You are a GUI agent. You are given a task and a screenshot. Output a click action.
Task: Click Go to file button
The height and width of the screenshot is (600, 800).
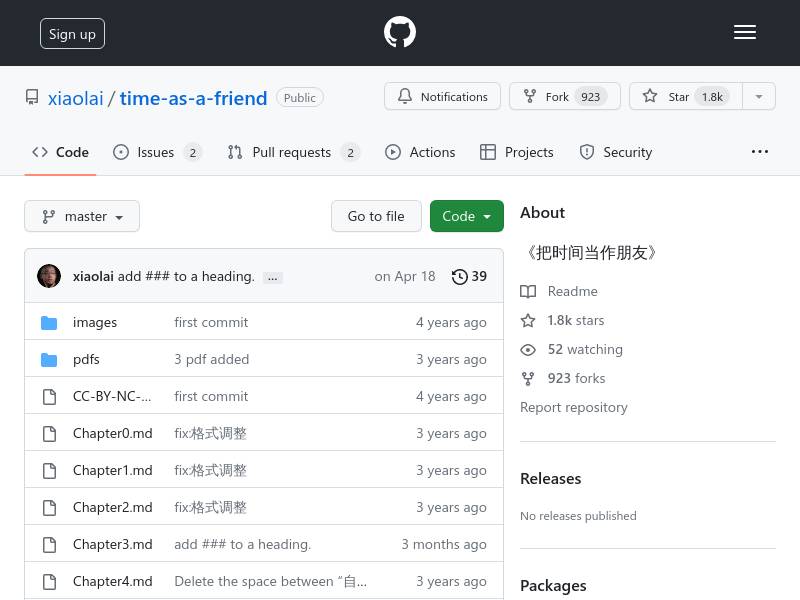(x=376, y=216)
